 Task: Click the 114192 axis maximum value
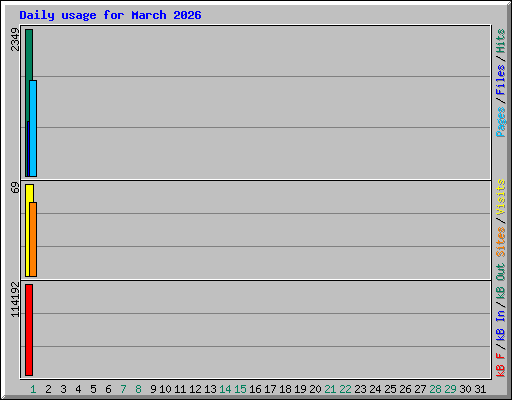(x=15, y=300)
